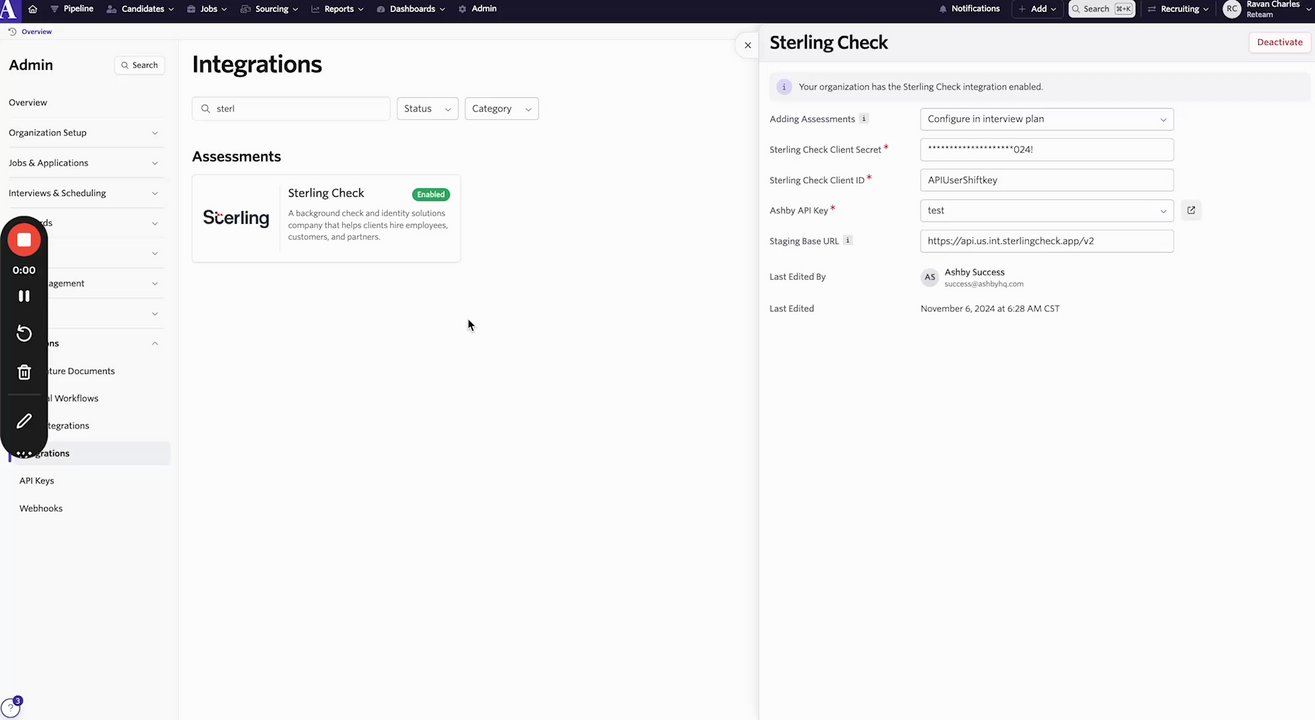Click the Staging Base URL field
This screenshot has width=1315, height=720.
coord(1047,241)
